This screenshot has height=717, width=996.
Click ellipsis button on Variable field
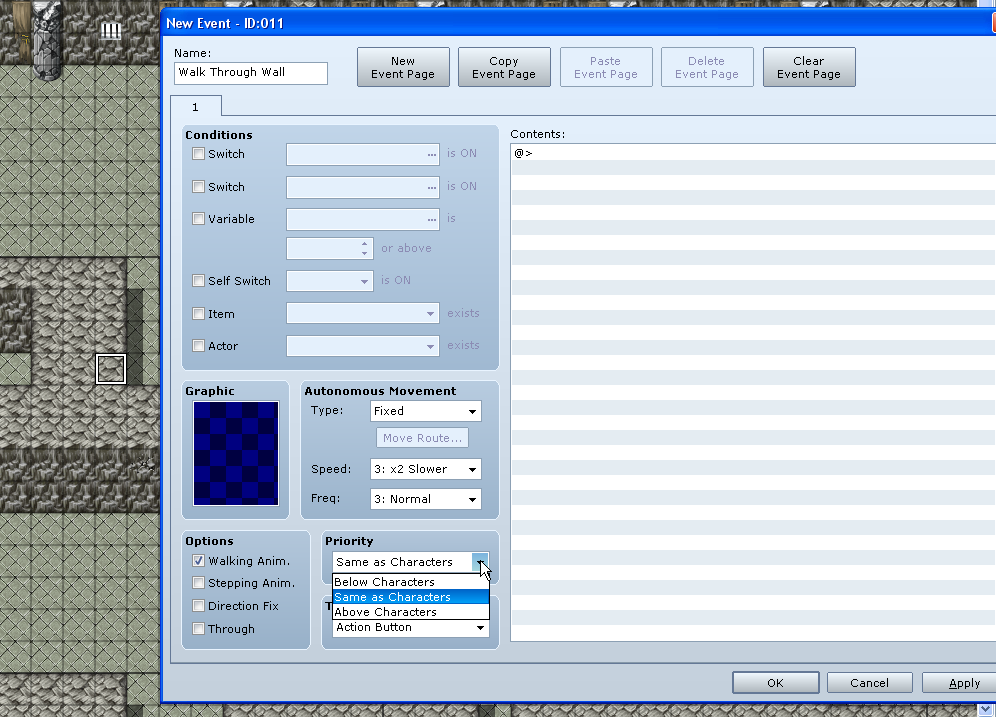(x=431, y=220)
